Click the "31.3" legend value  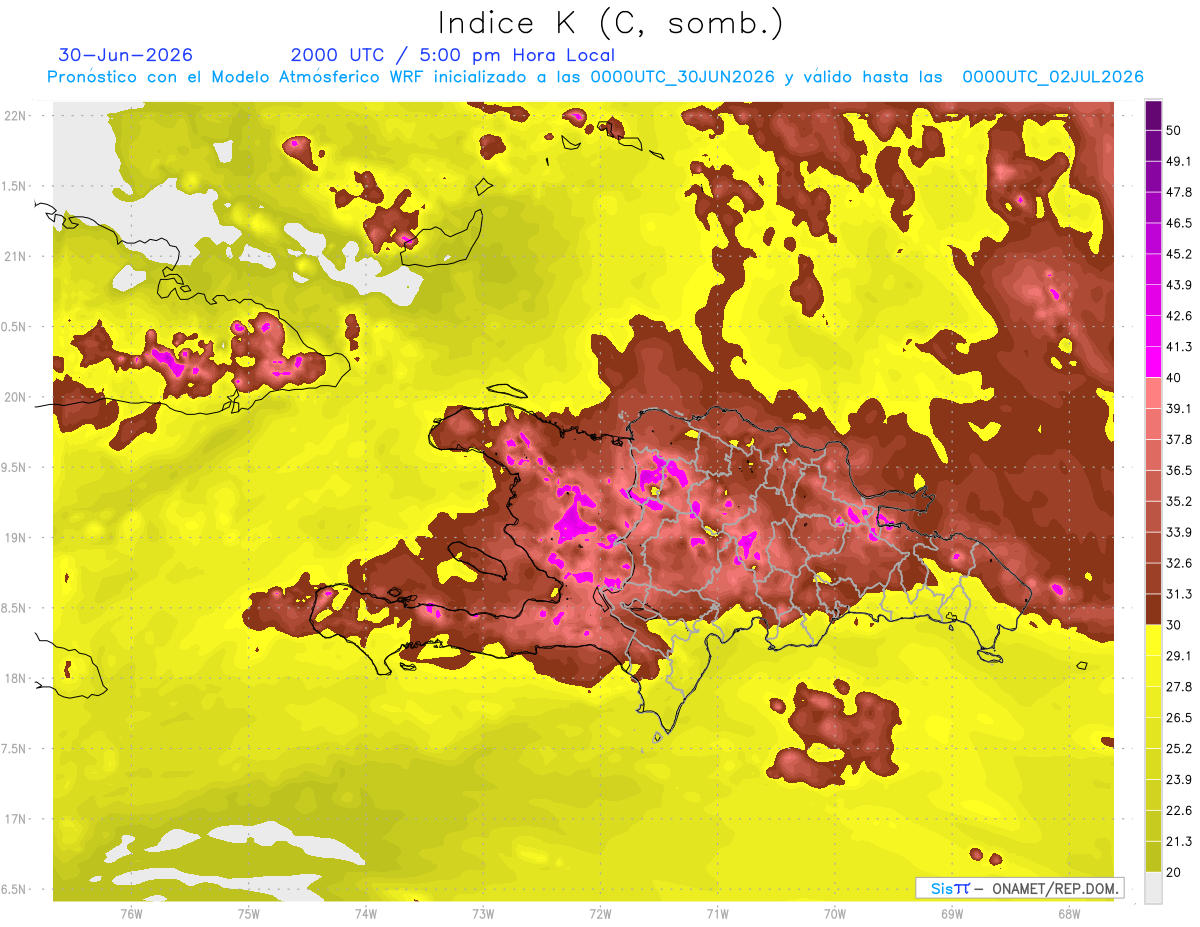click(1180, 594)
